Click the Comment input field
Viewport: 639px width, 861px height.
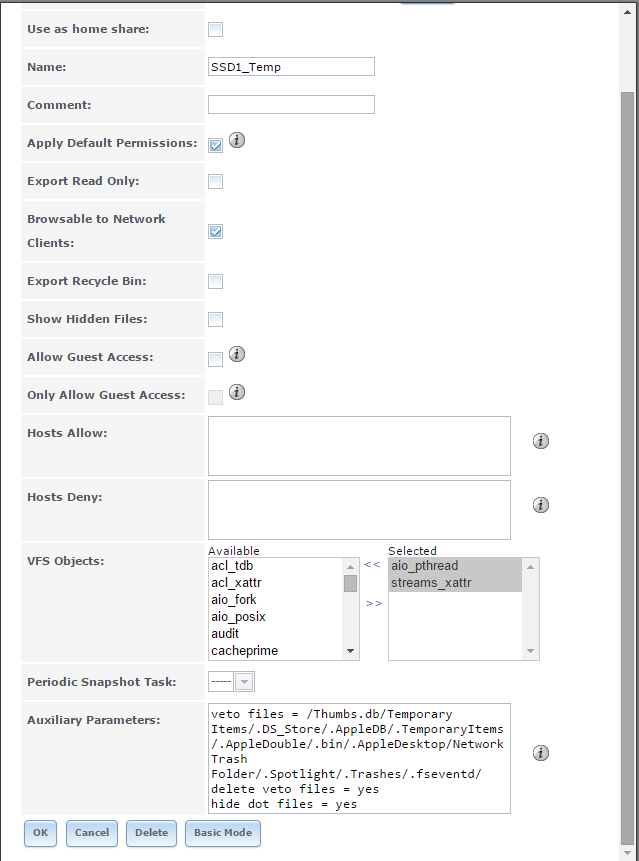(292, 105)
